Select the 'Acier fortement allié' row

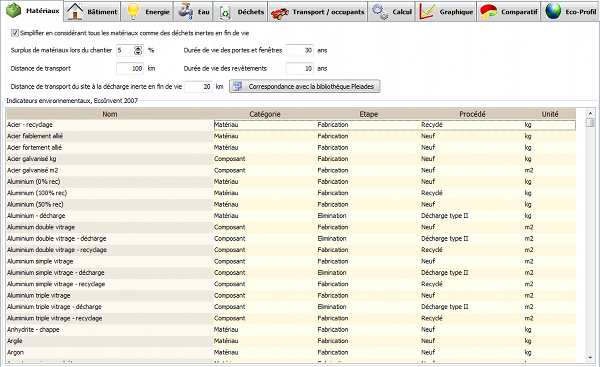291,148
